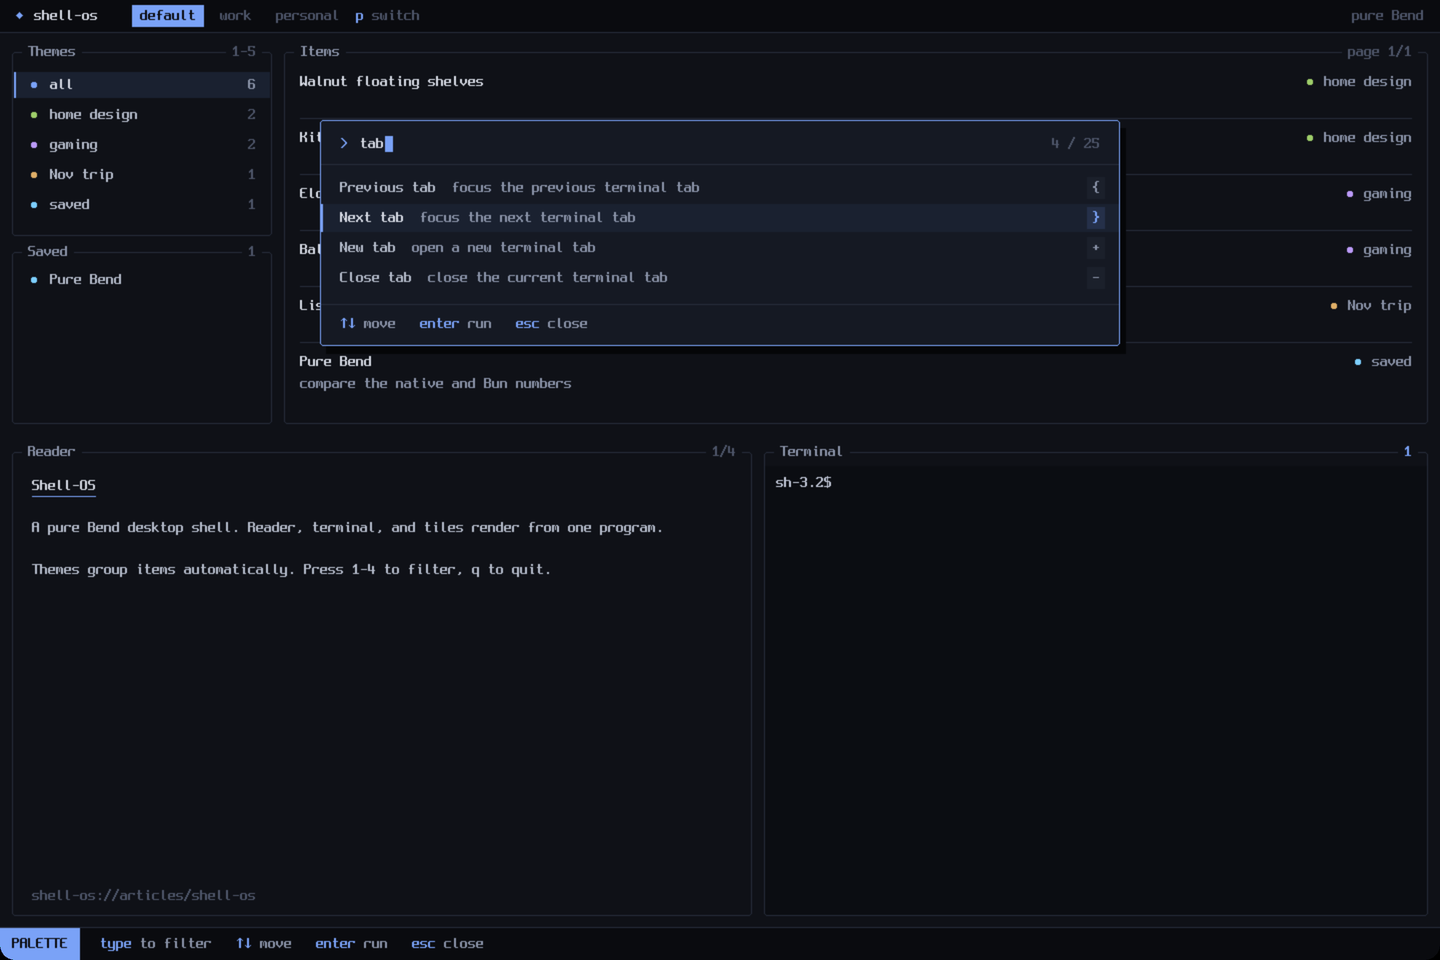The width and height of the screenshot is (1440, 960).
Task: Click the Reader 1/4 page indicator
Action: 723,451
